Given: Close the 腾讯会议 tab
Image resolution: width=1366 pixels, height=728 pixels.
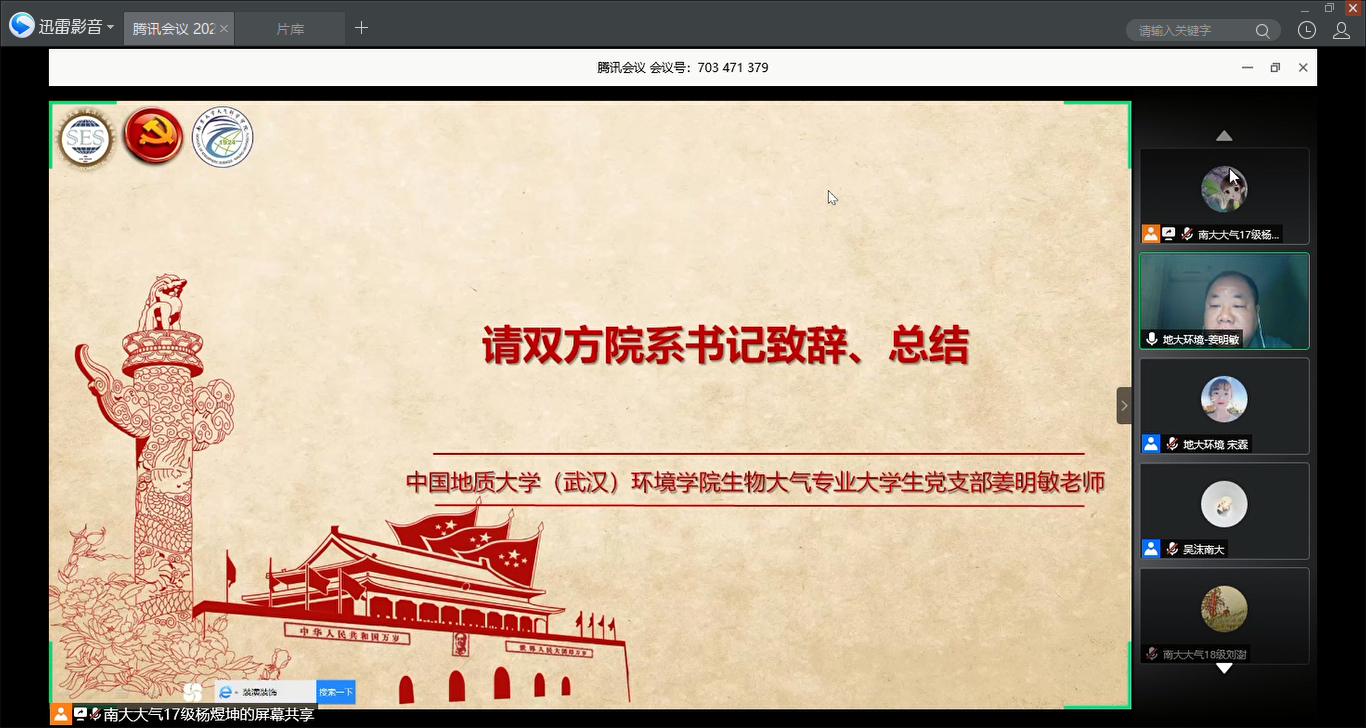Looking at the screenshot, I should pos(224,29).
